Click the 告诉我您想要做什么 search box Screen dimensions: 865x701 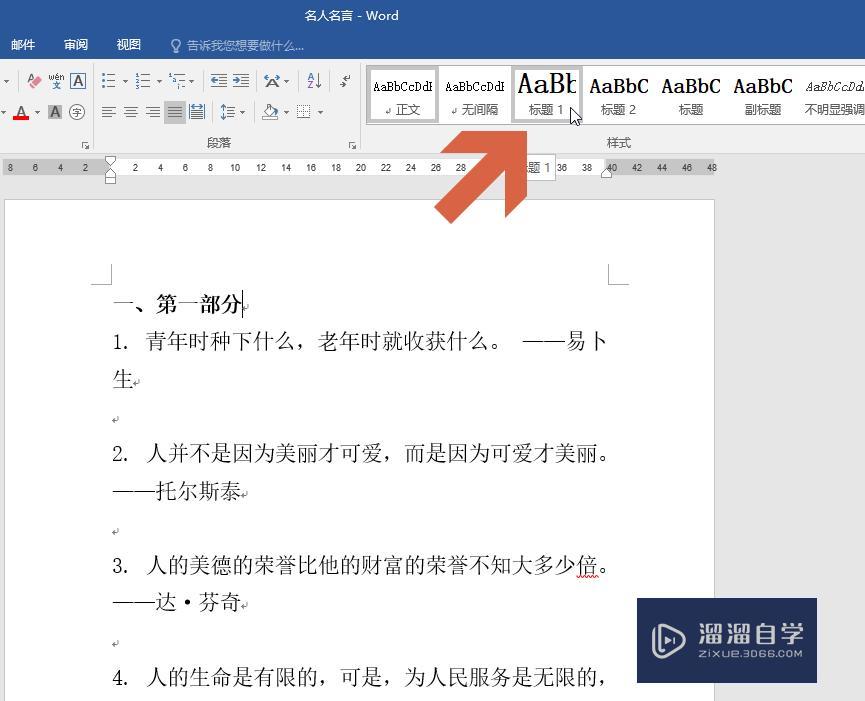point(237,45)
